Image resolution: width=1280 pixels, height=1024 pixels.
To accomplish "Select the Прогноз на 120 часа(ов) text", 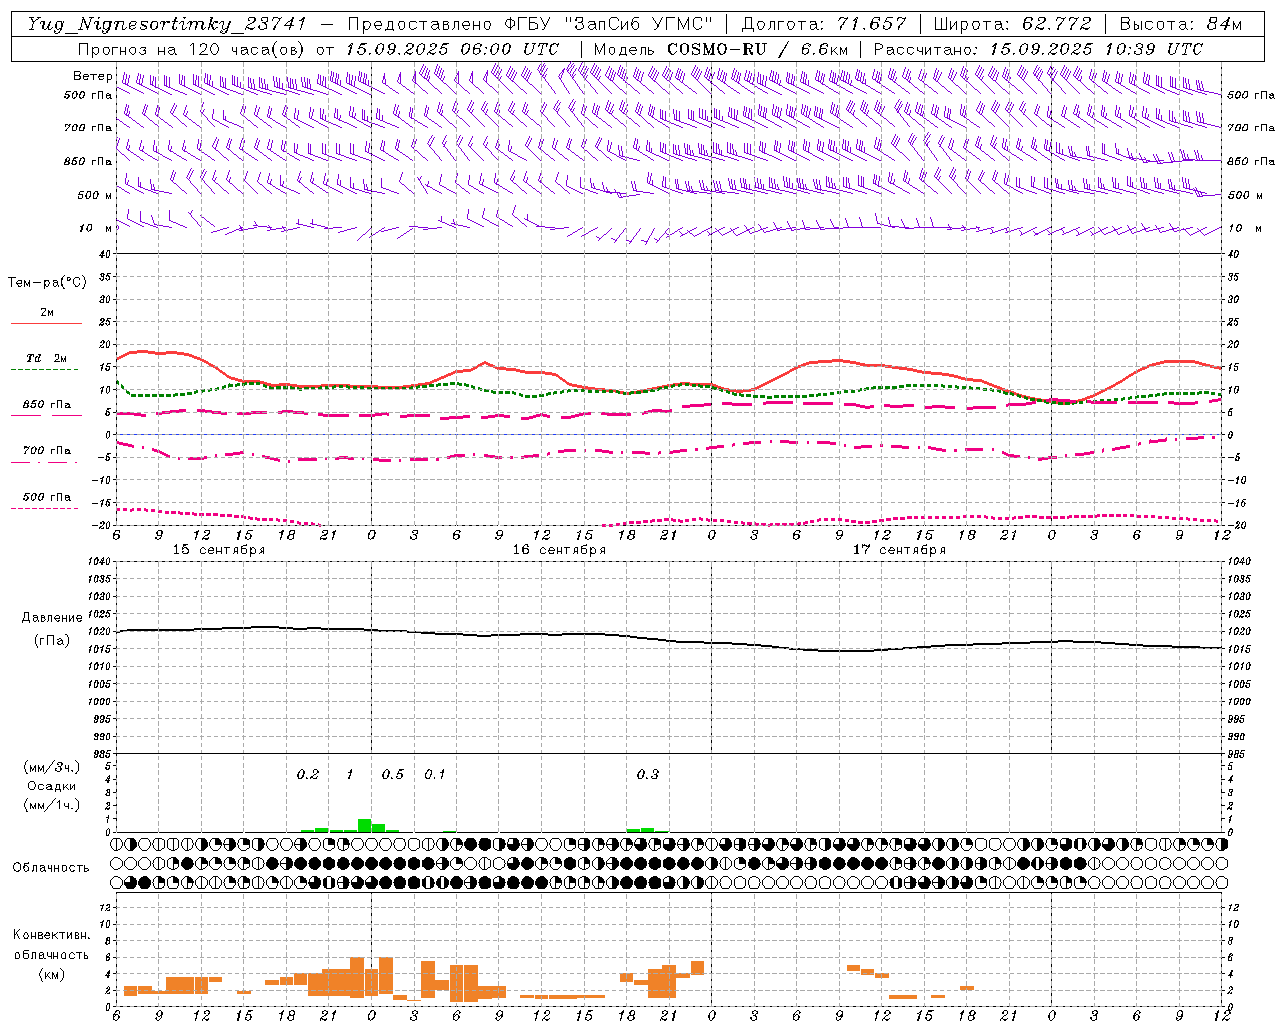I will 193,49.
